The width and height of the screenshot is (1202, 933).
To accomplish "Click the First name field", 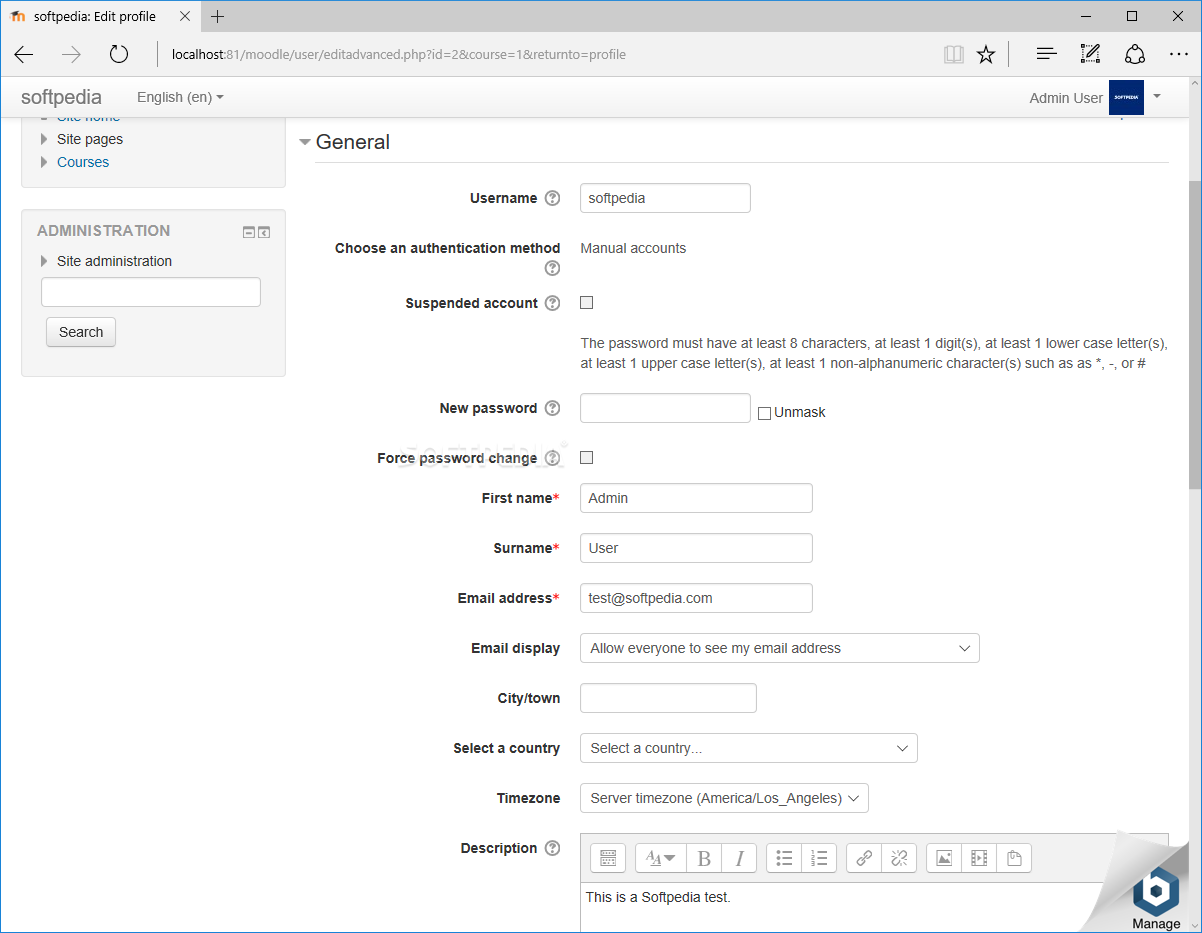I will coord(696,498).
